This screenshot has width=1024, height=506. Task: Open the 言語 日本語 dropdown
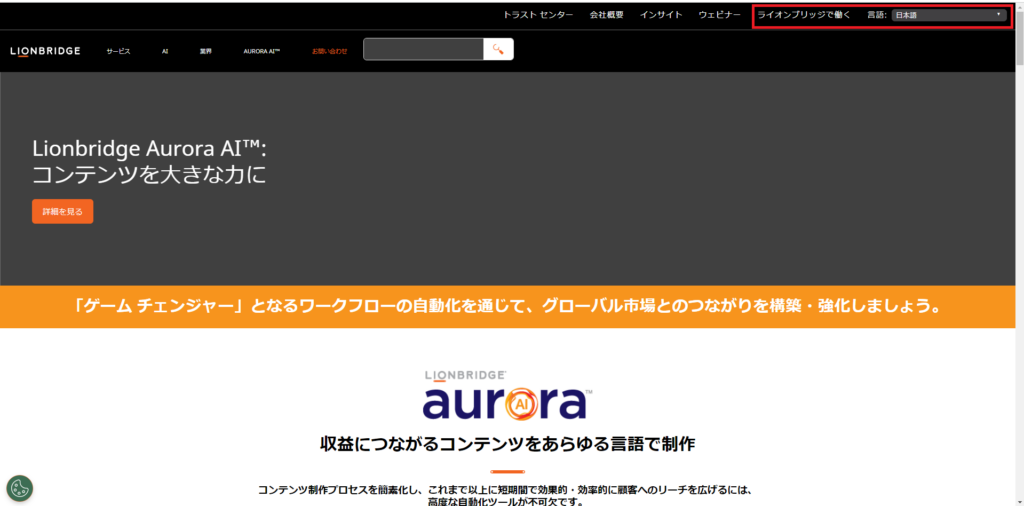pos(949,15)
